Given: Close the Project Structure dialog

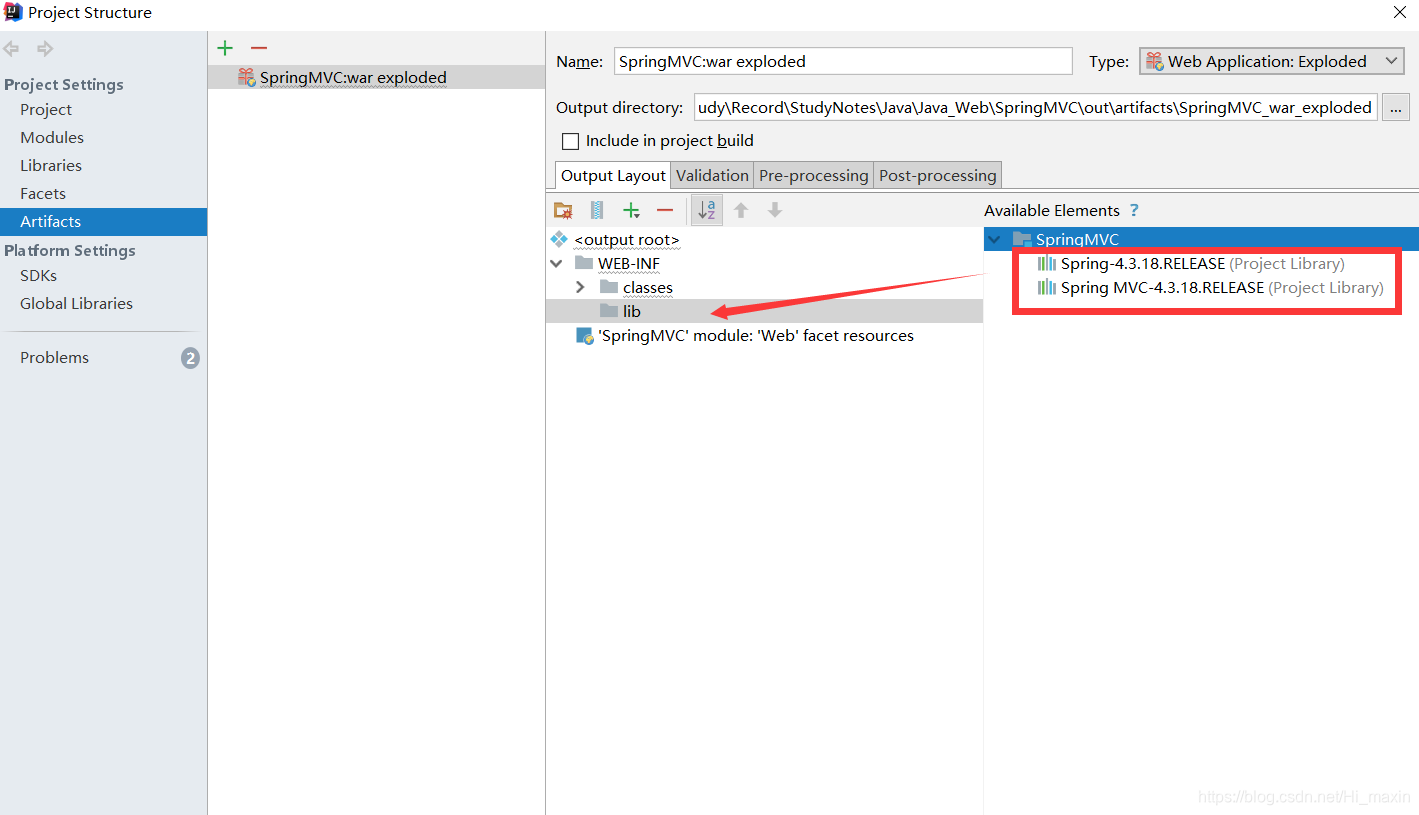Looking at the screenshot, I should pos(1400,13).
